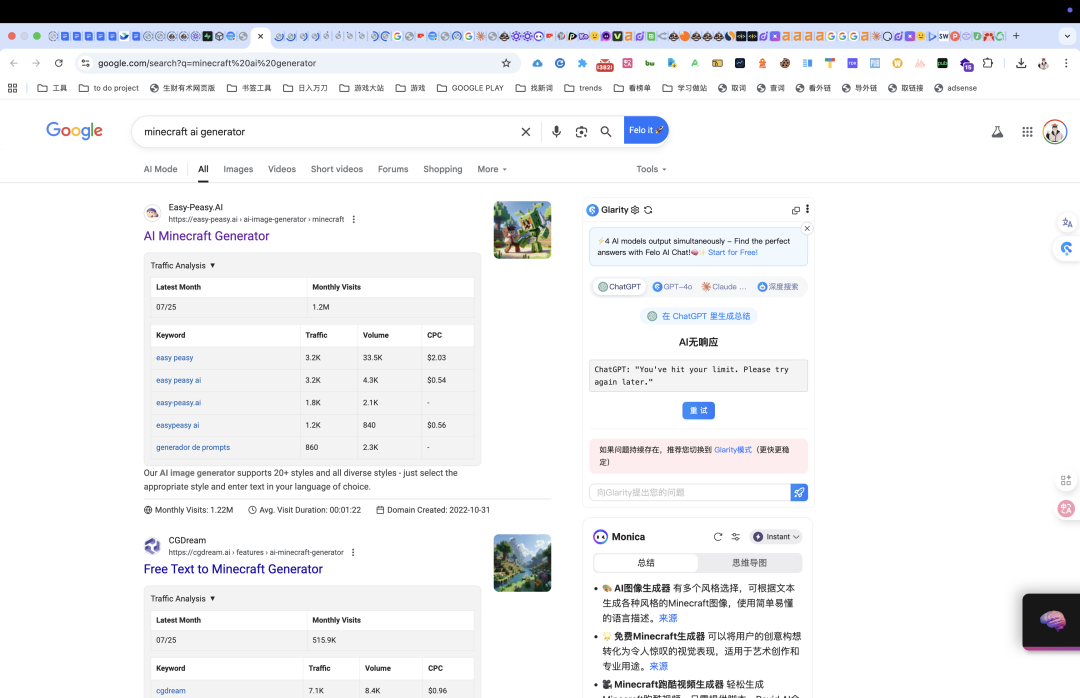1080x698 pixels.
Task: Select the Claude model in Glarity
Action: pyautogui.click(x=724, y=287)
